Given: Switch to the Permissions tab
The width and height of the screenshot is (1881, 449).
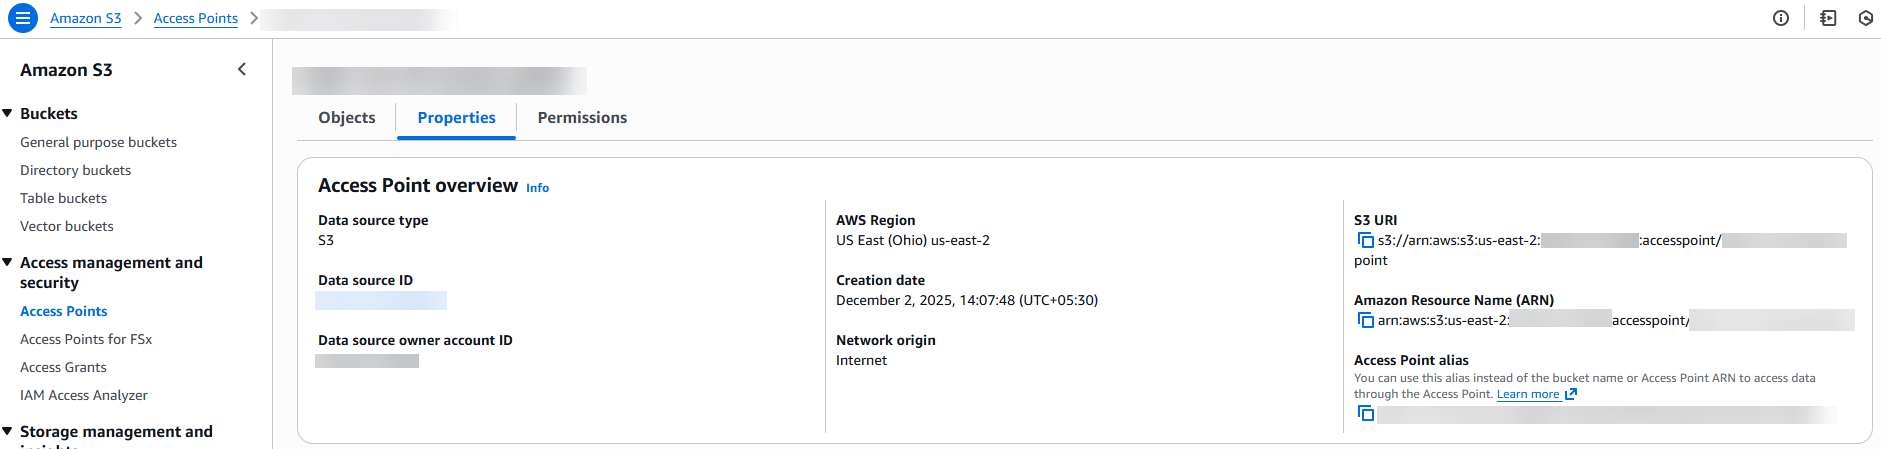Looking at the screenshot, I should (x=582, y=118).
